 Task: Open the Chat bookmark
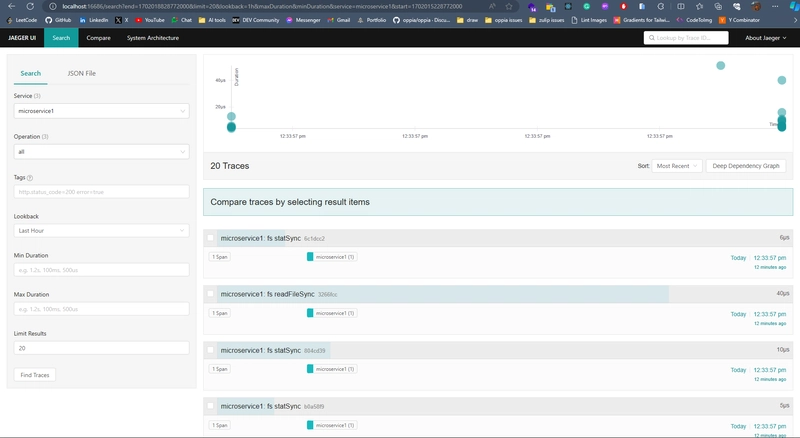click(182, 20)
